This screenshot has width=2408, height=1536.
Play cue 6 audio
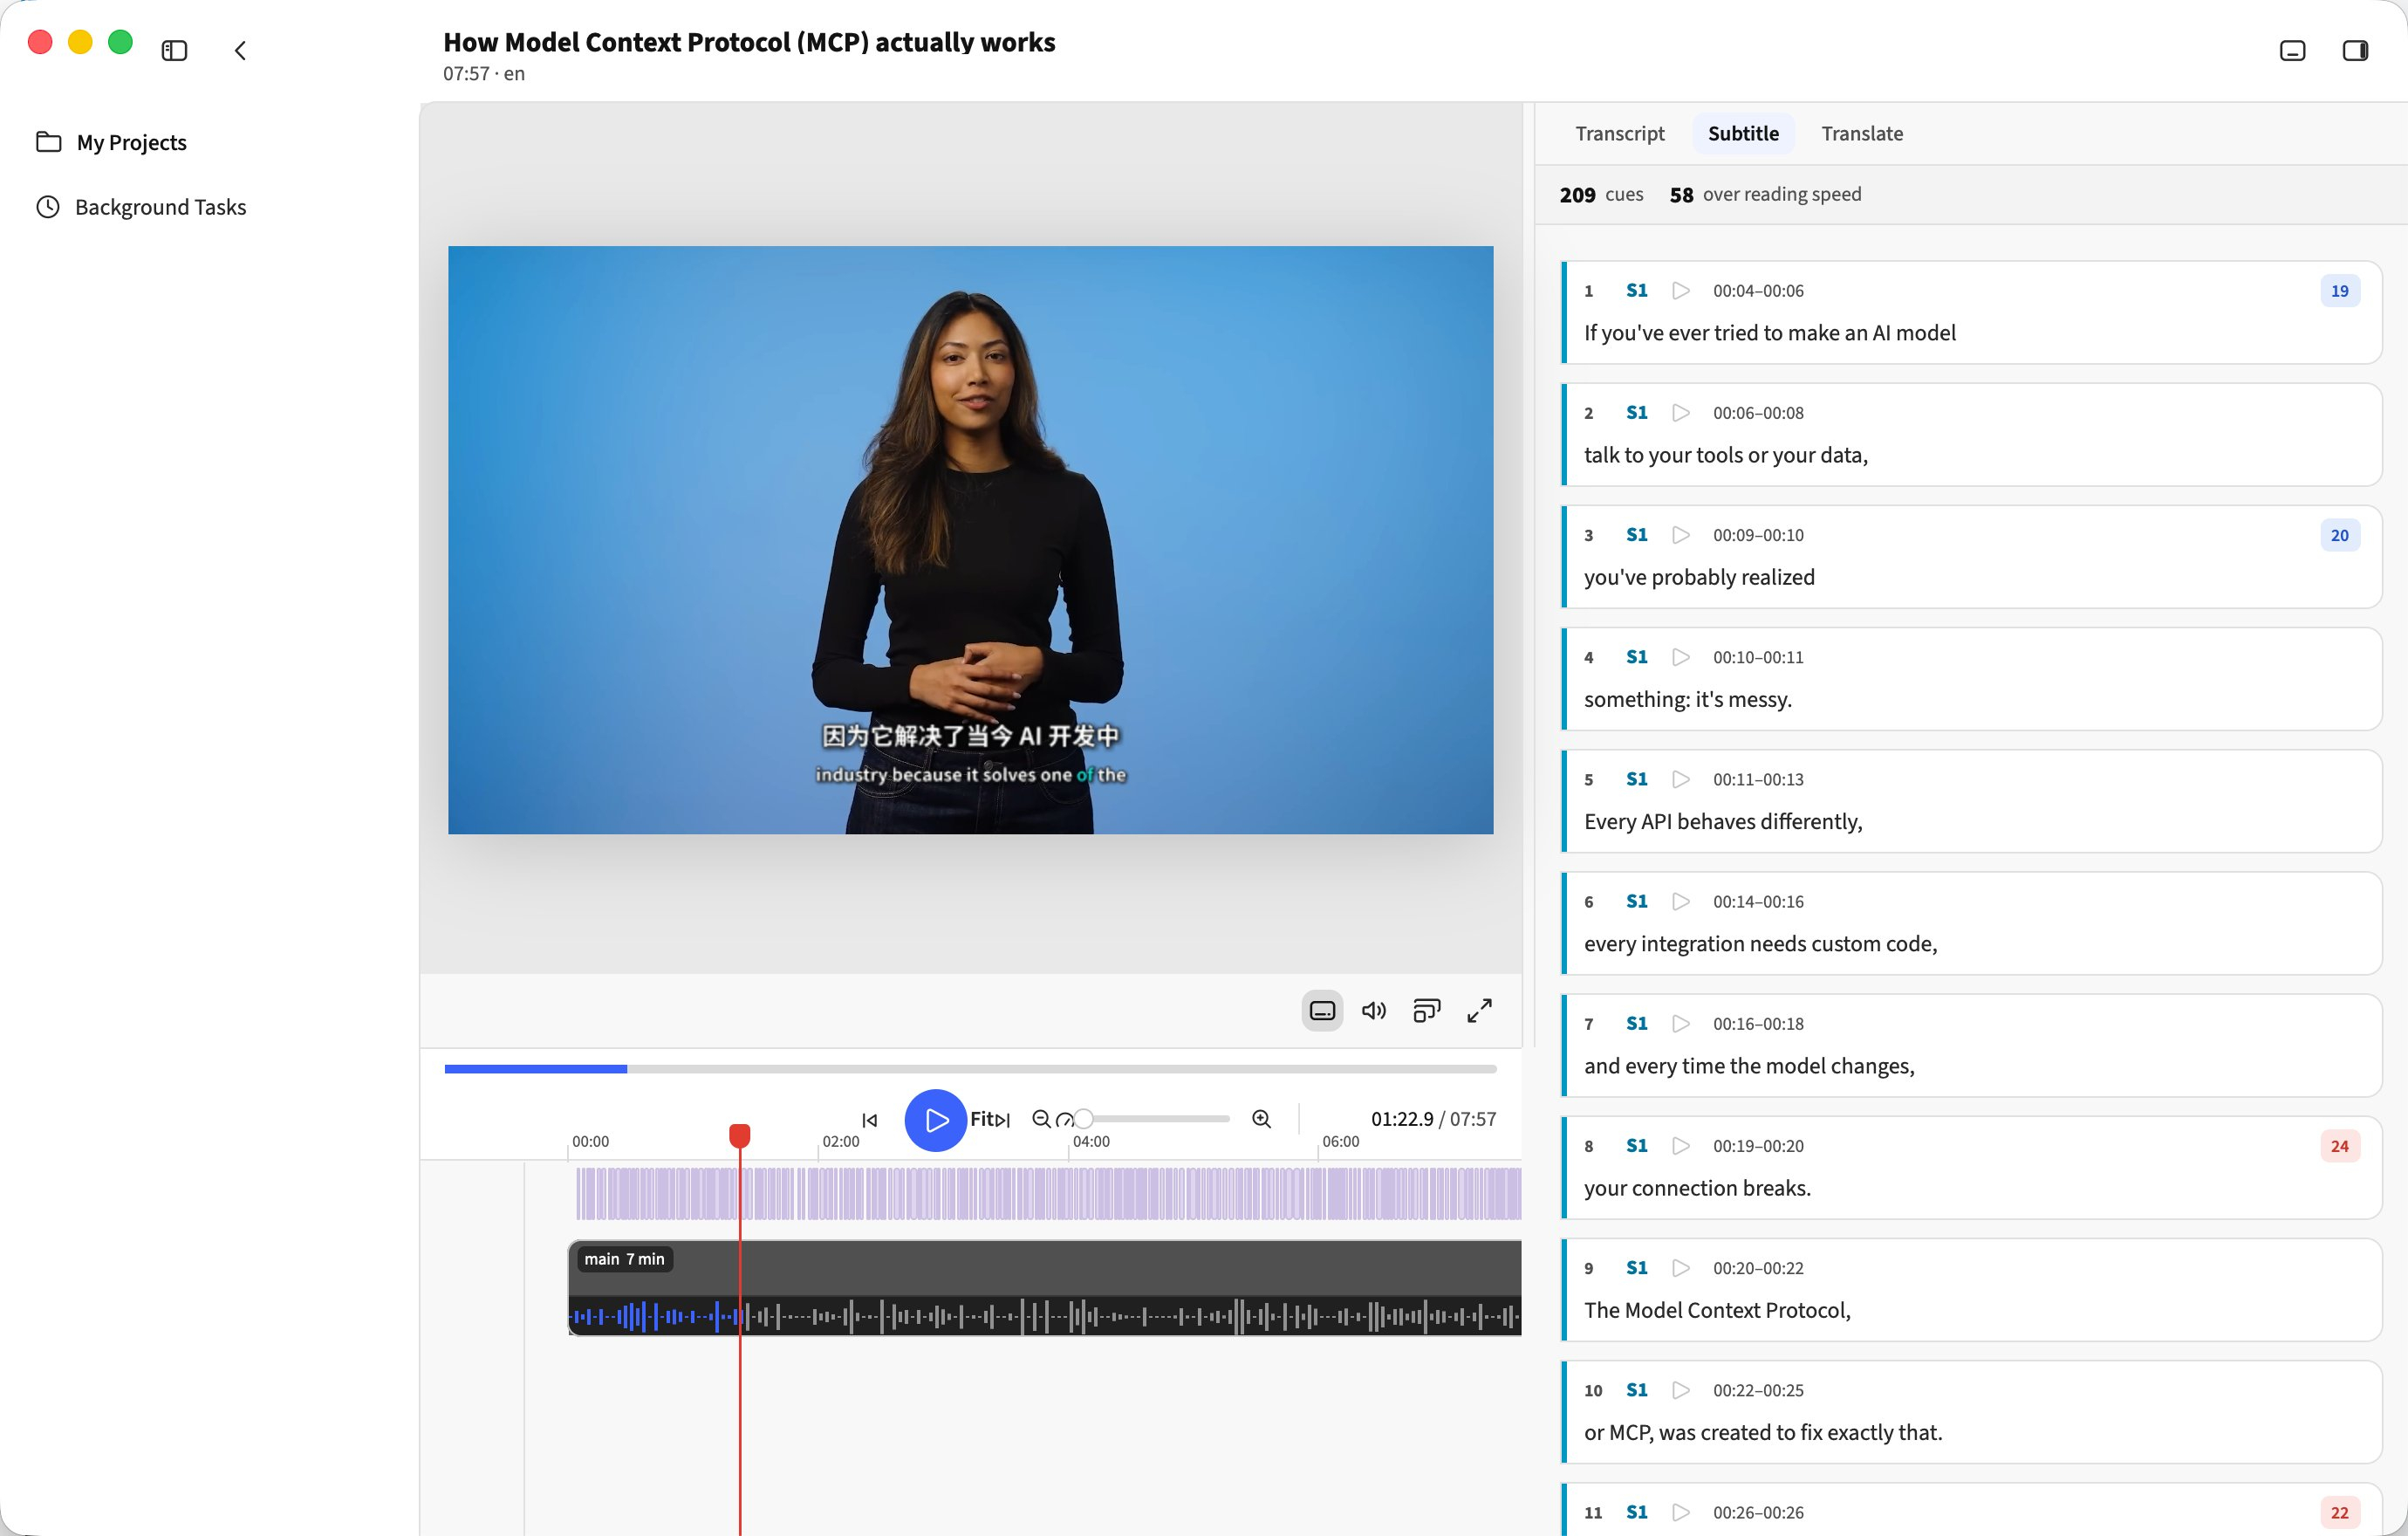[1681, 901]
